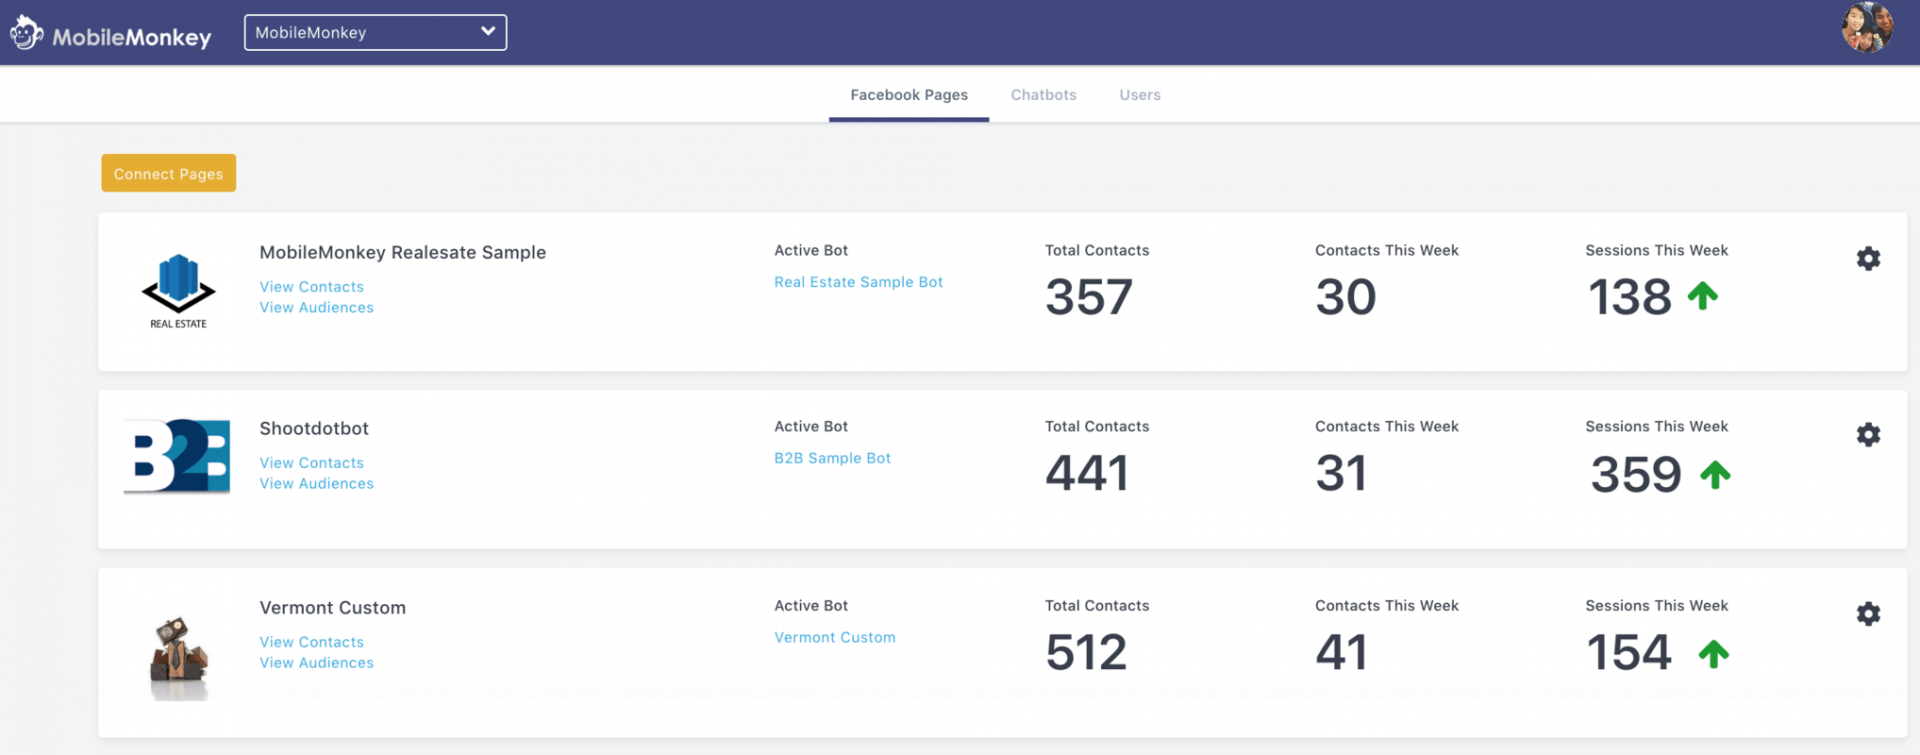Click the 441 total contacts value

tap(1087, 473)
